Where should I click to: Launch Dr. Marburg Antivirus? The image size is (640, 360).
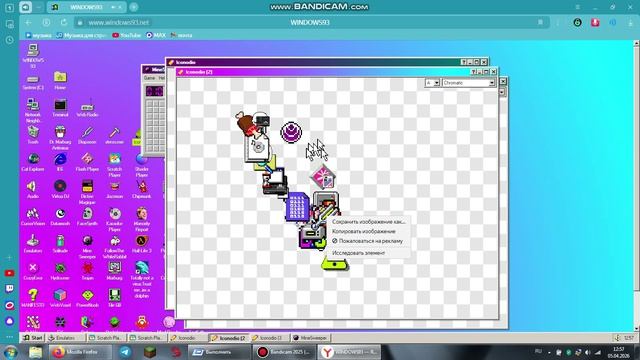60,138
